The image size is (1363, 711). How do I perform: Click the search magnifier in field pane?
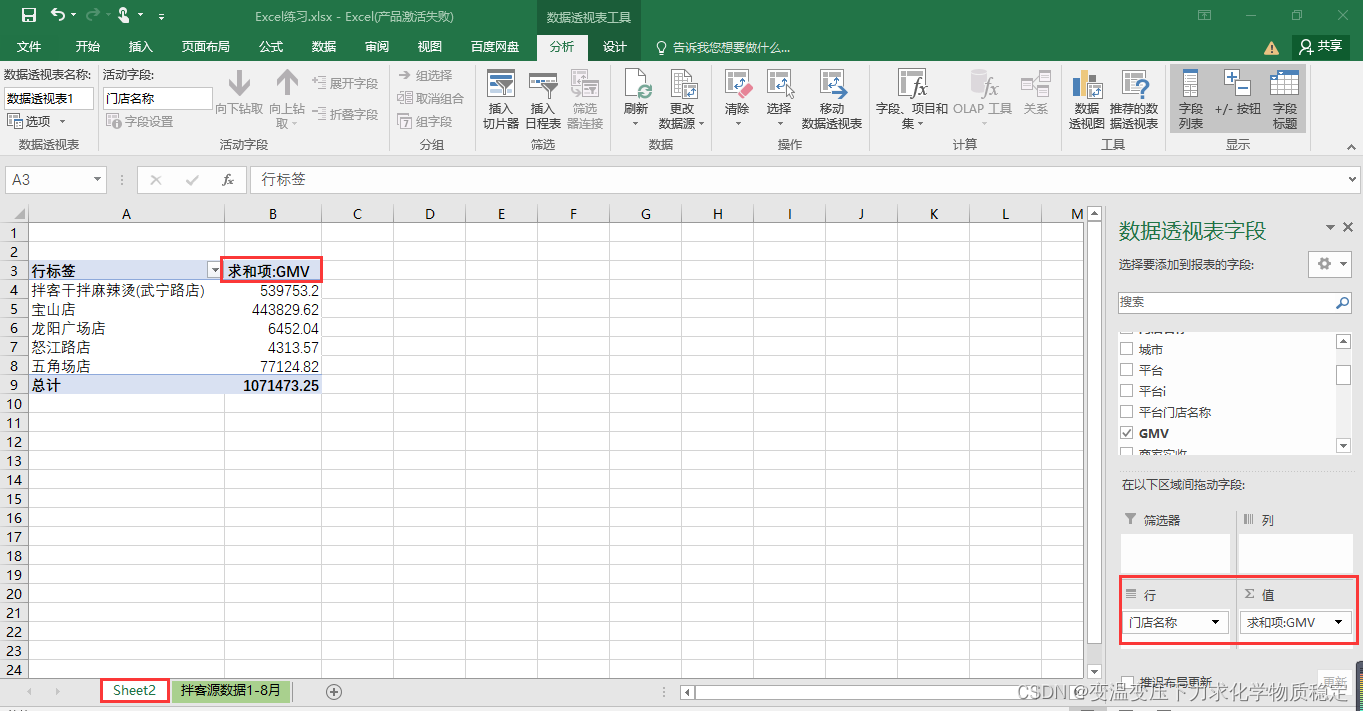1342,302
